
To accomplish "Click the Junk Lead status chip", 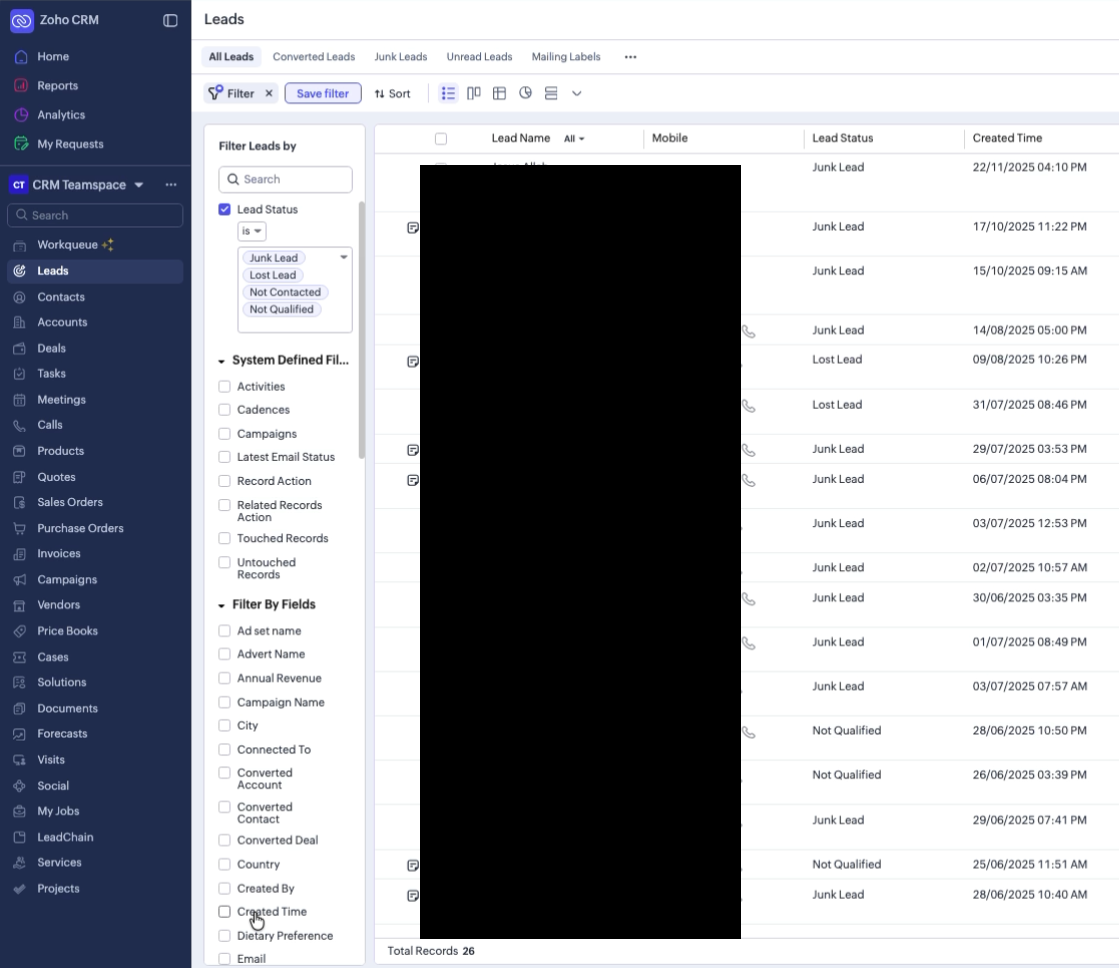I will click(274, 258).
